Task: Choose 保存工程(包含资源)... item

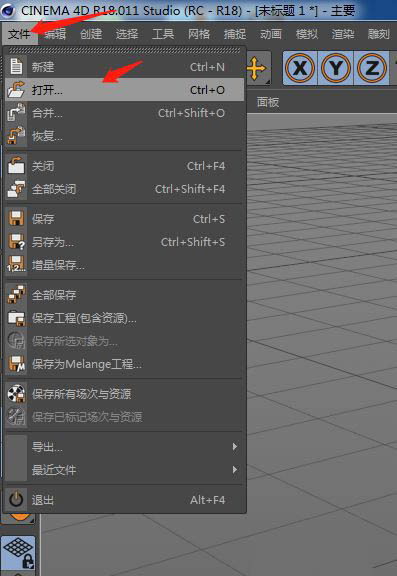Action: [124, 318]
